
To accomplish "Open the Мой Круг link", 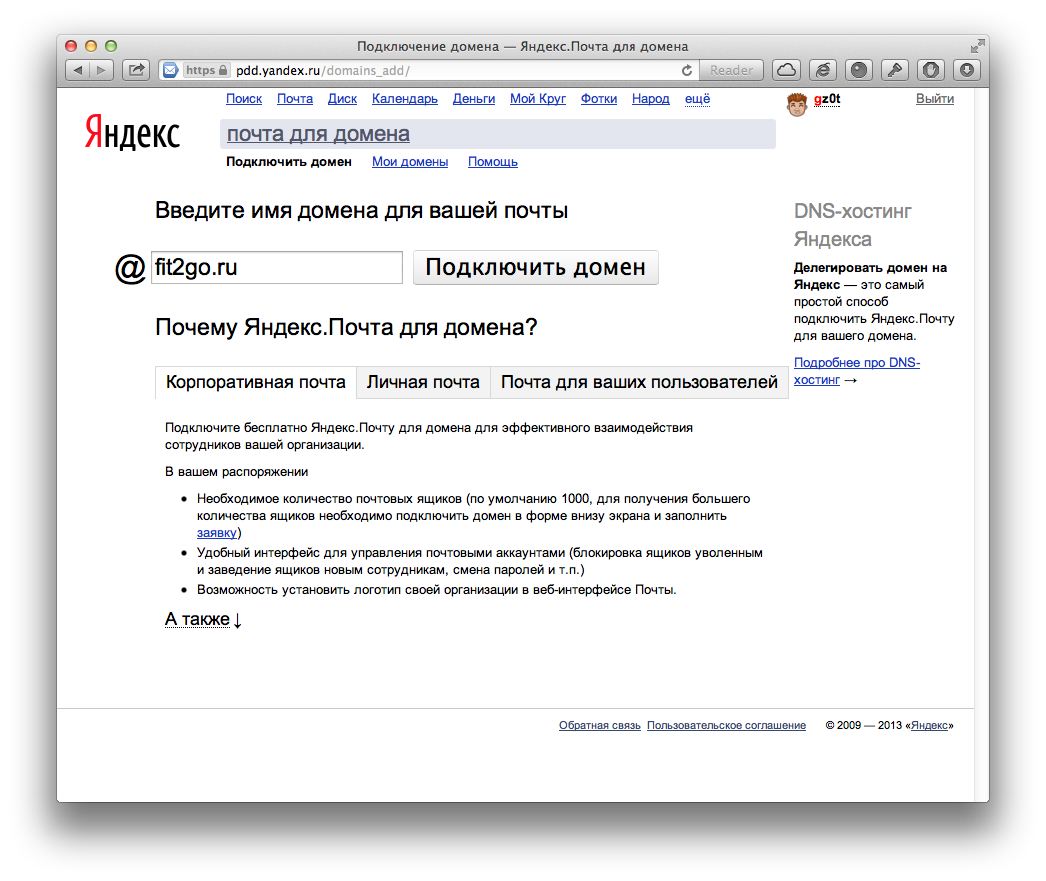I will pos(538,99).
